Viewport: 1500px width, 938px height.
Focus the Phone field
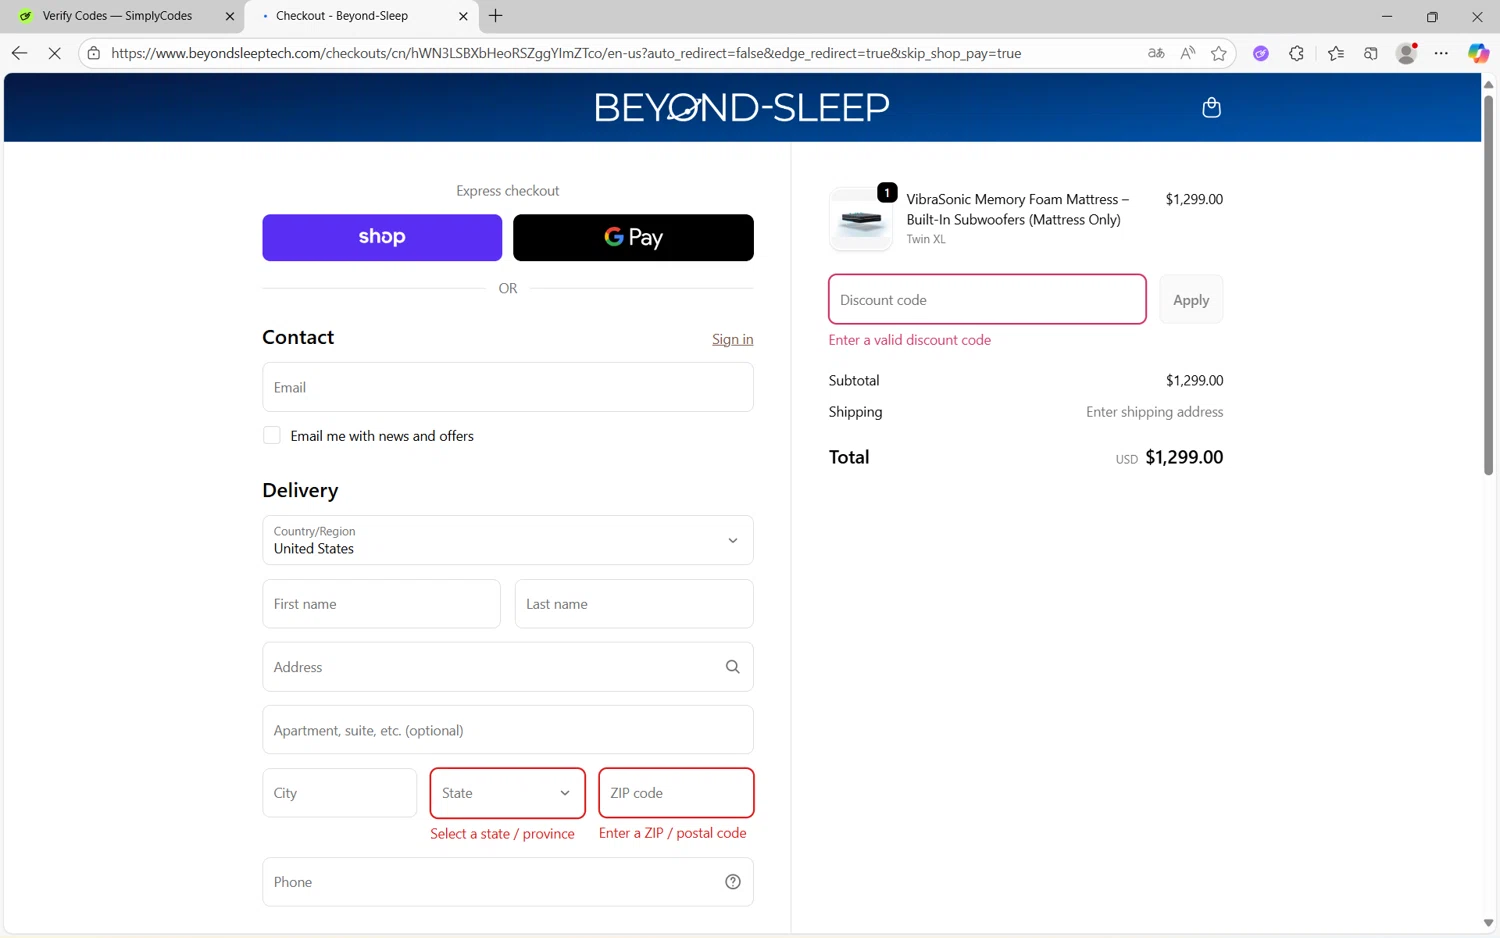tap(508, 882)
